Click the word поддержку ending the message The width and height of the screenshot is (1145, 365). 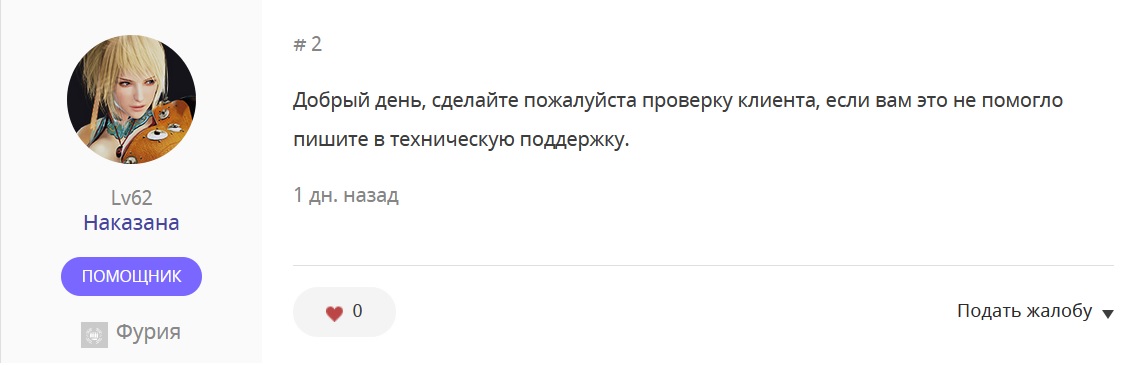tap(574, 140)
